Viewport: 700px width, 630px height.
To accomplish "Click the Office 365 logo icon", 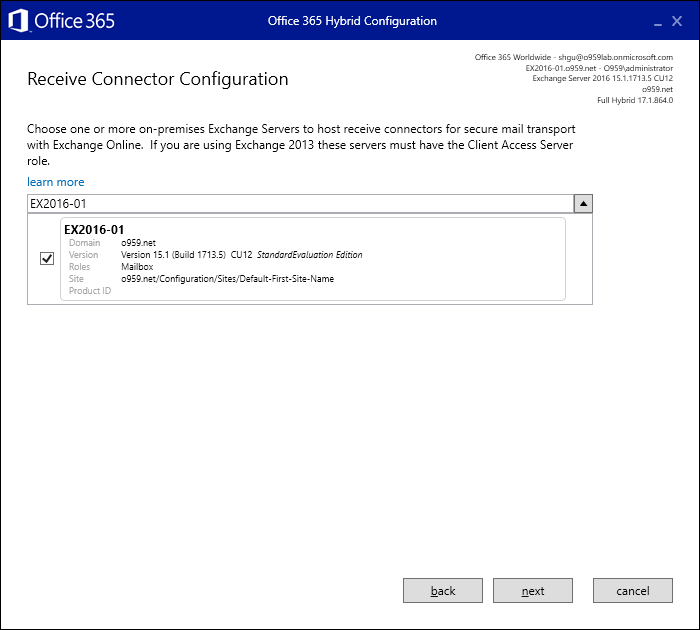I will [18, 21].
